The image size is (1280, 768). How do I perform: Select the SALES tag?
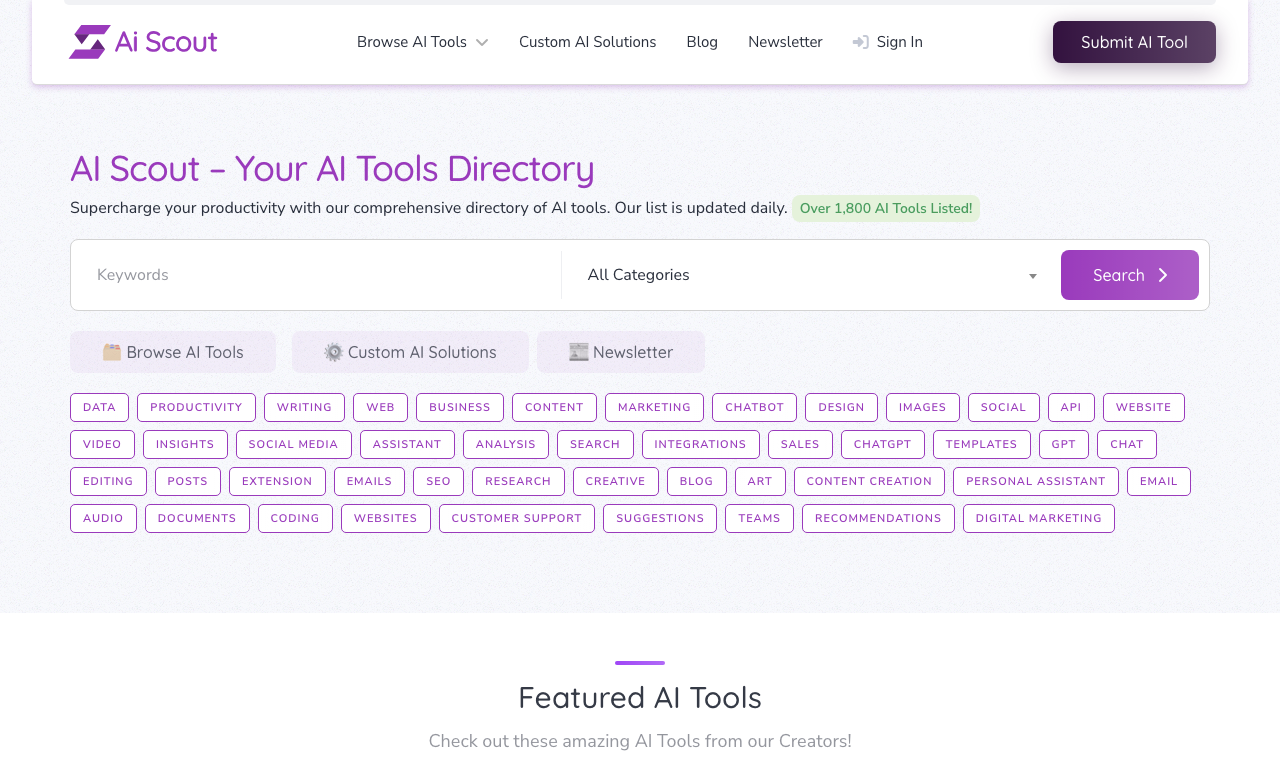pos(800,444)
